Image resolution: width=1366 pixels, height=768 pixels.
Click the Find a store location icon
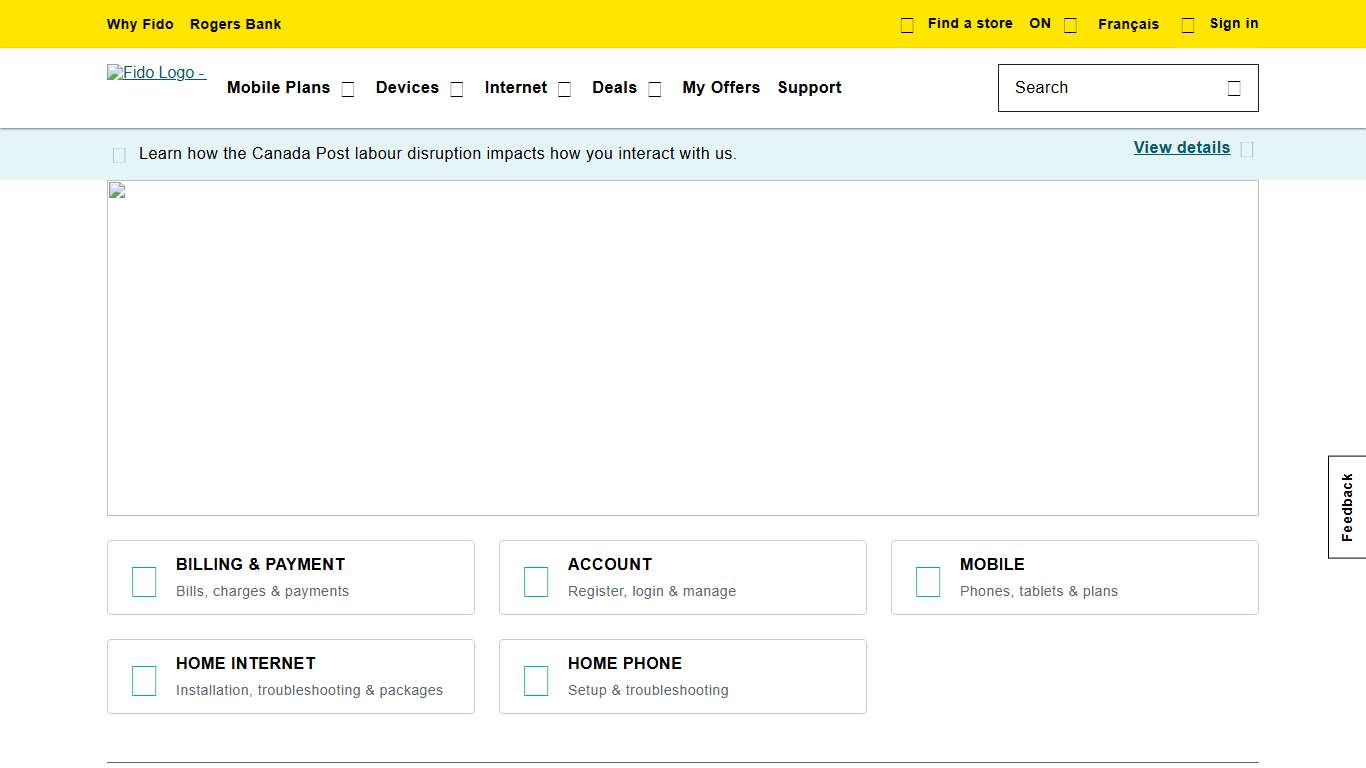[907, 24]
